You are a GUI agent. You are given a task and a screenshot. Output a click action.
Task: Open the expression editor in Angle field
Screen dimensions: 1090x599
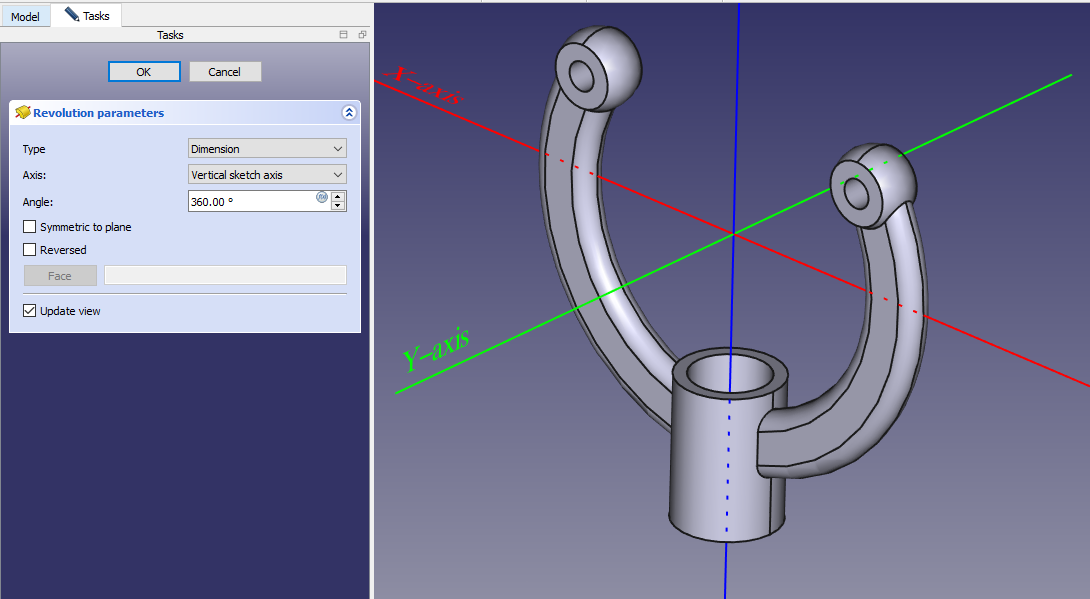click(x=322, y=198)
